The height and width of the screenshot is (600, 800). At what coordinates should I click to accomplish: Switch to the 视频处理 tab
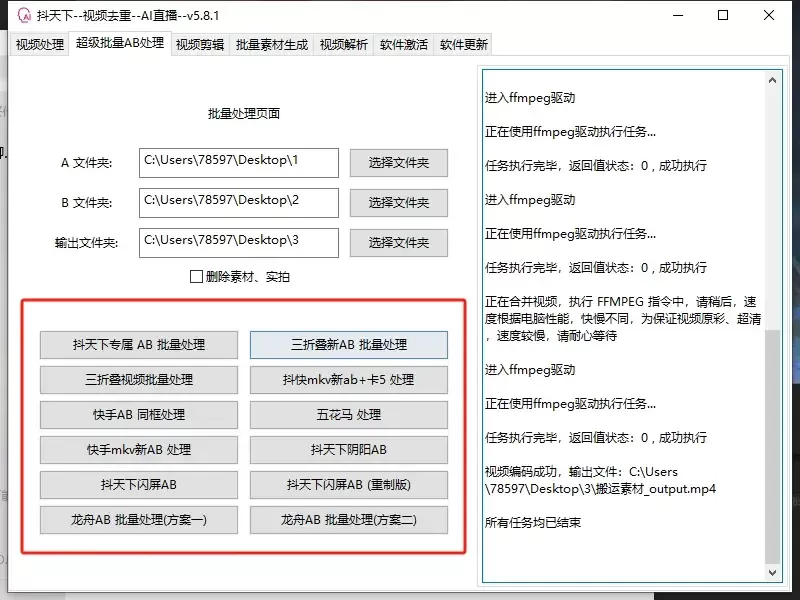(x=39, y=45)
